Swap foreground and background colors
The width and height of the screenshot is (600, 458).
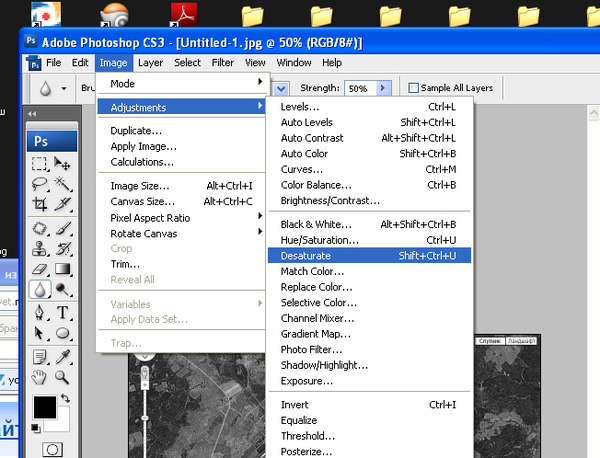coord(65,398)
